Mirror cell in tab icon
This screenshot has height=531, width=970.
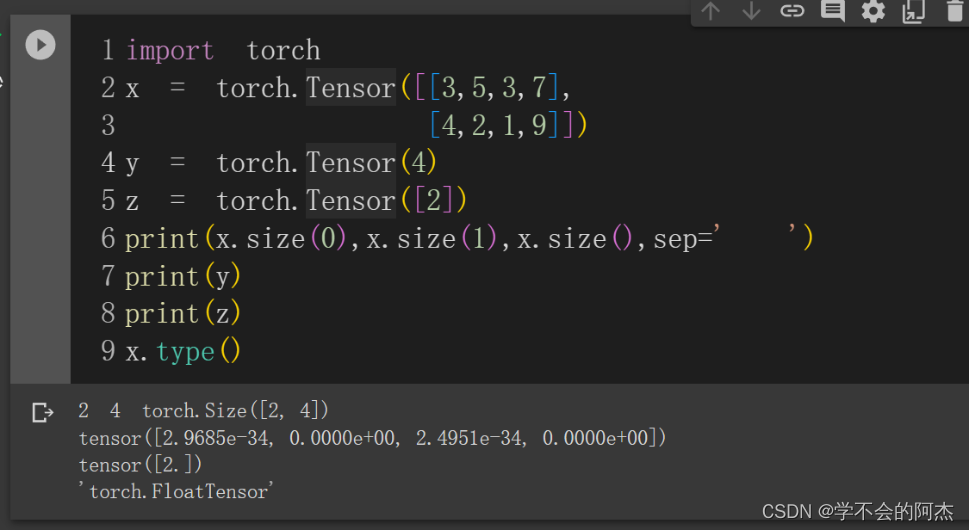(x=913, y=11)
